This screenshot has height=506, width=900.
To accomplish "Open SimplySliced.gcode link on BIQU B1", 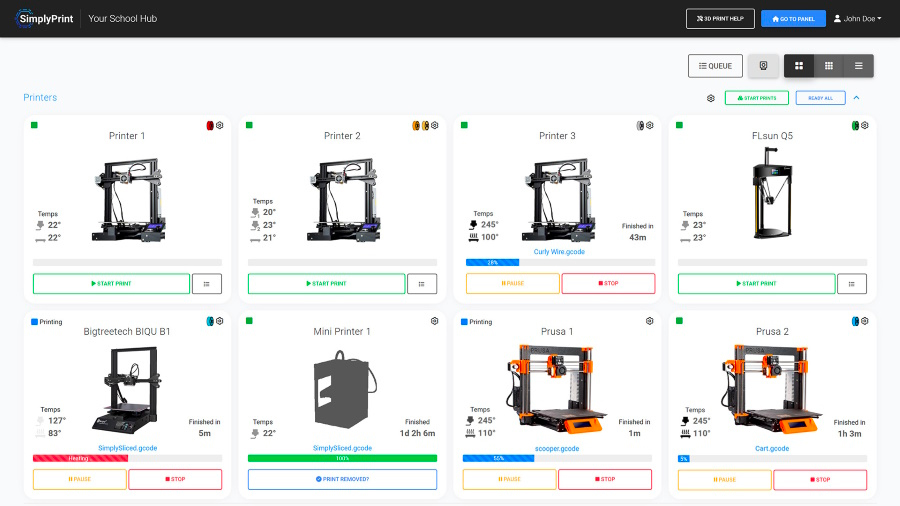I will [x=127, y=448].
